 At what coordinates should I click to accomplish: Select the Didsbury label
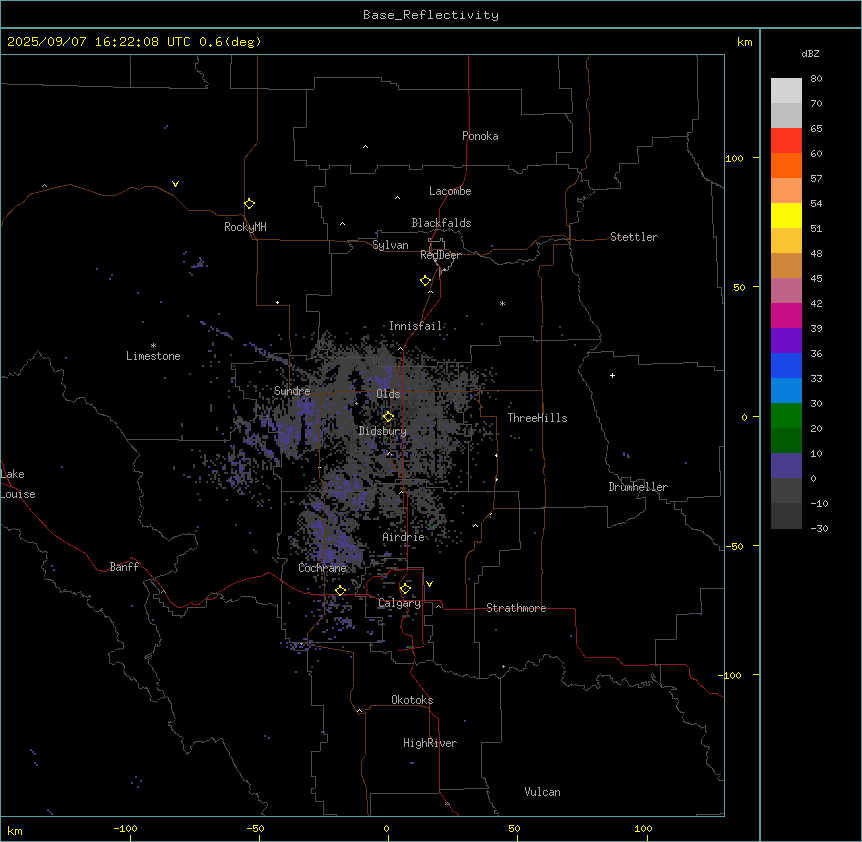tap(382, 431)
